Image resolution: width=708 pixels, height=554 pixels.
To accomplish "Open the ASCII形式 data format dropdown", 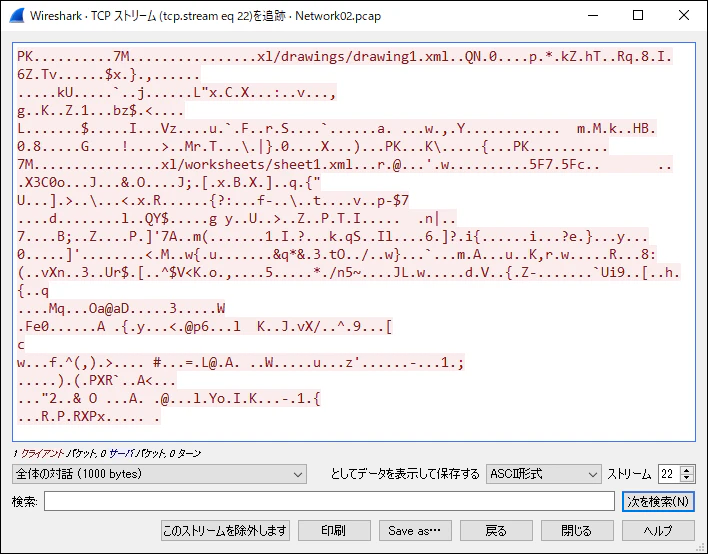I will click(x=544, y=474).
